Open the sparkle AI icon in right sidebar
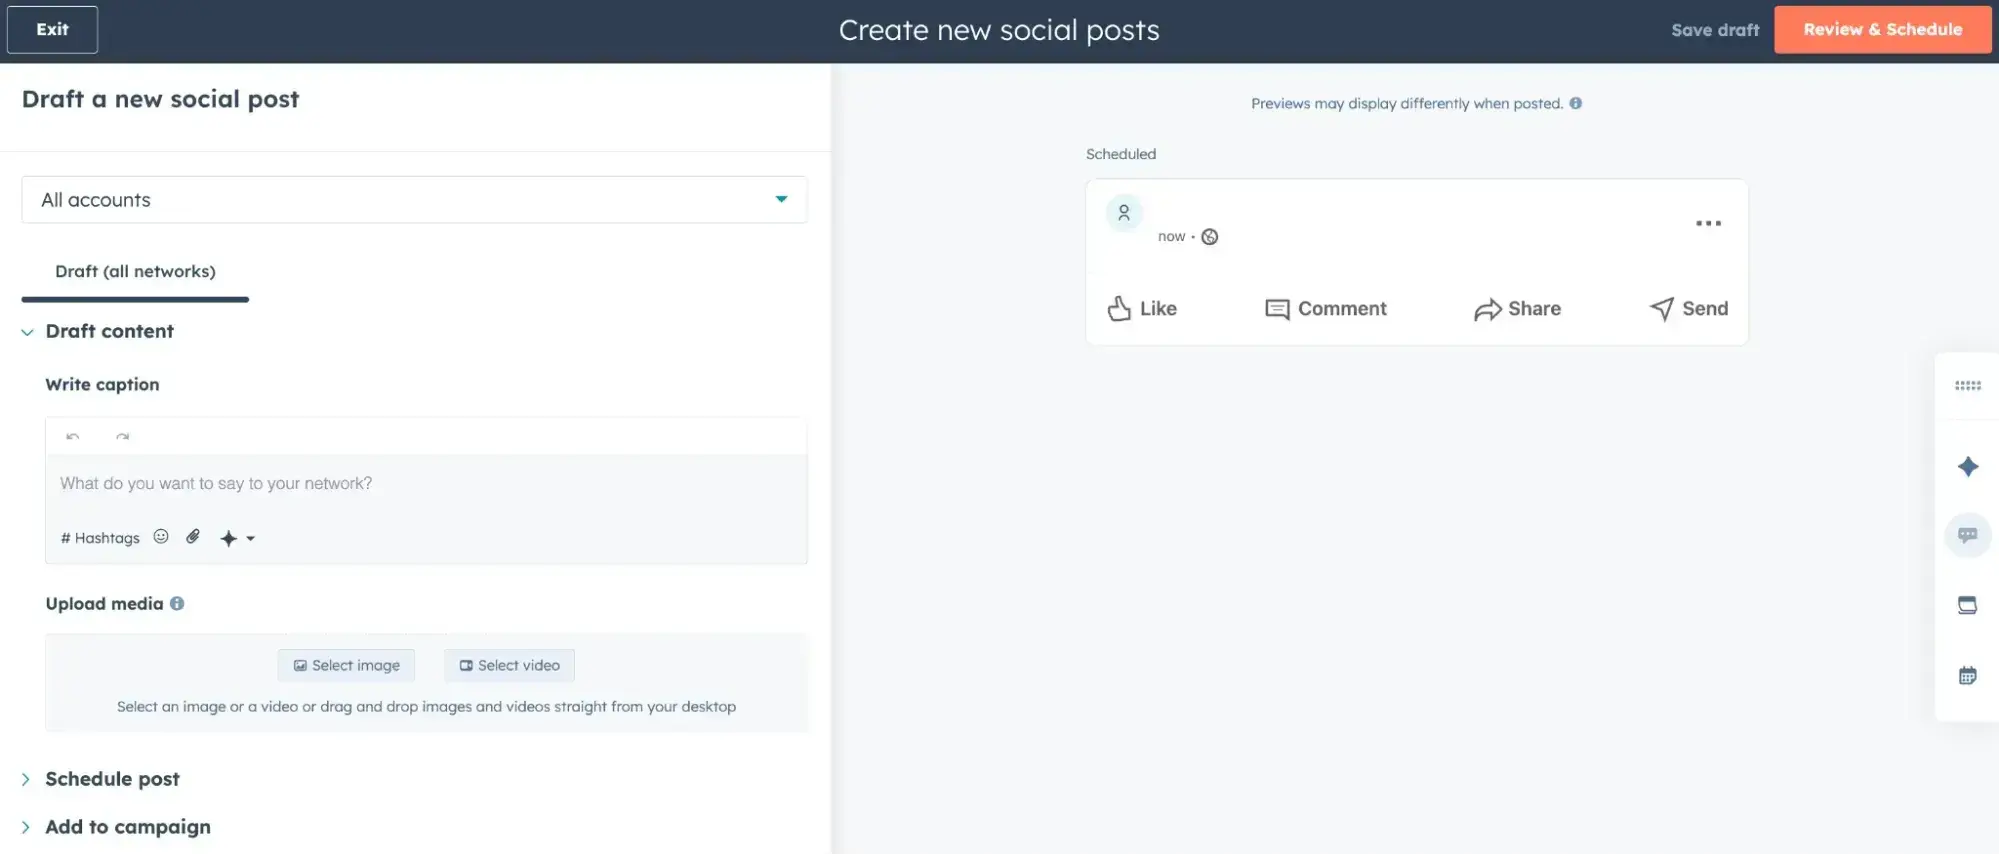This screenshot has width=1999, height=855. (x=1967, y=466)
